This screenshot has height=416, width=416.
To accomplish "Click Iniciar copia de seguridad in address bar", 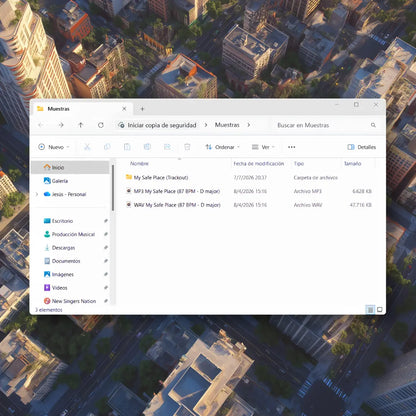I will click(x=162, y=125).
